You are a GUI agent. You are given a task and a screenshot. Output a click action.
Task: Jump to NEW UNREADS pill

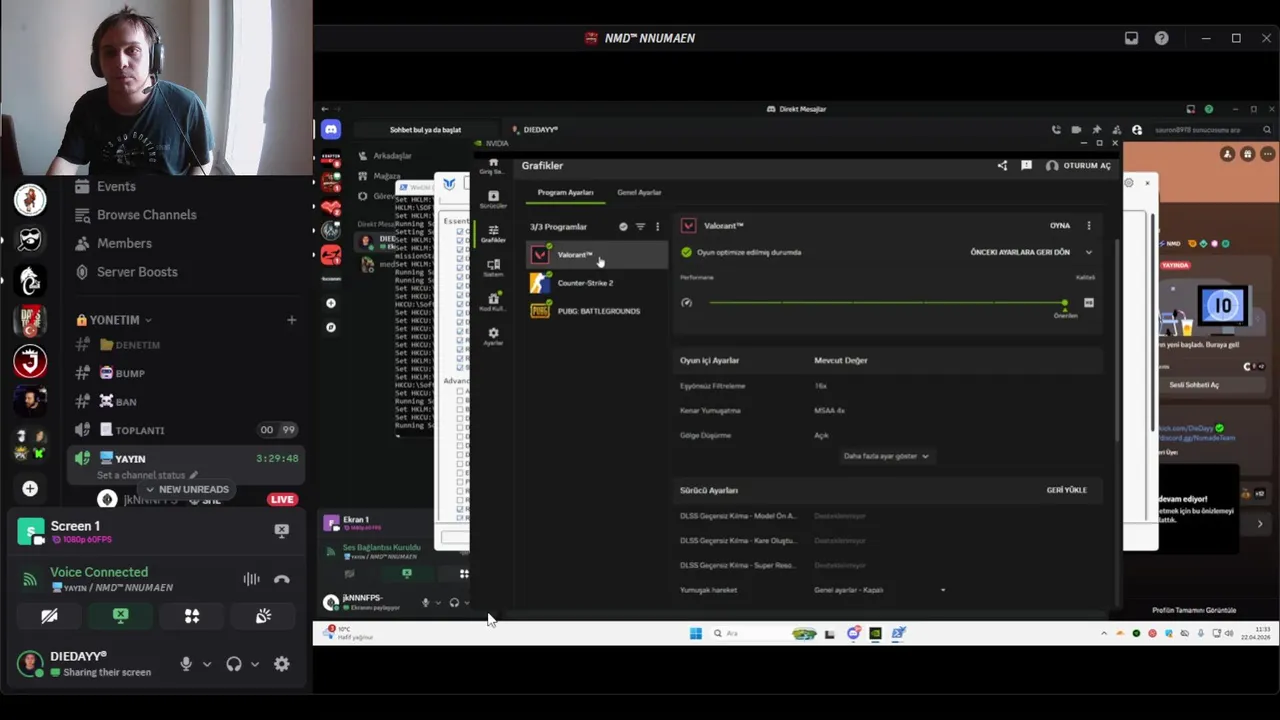tap(186, 489)
